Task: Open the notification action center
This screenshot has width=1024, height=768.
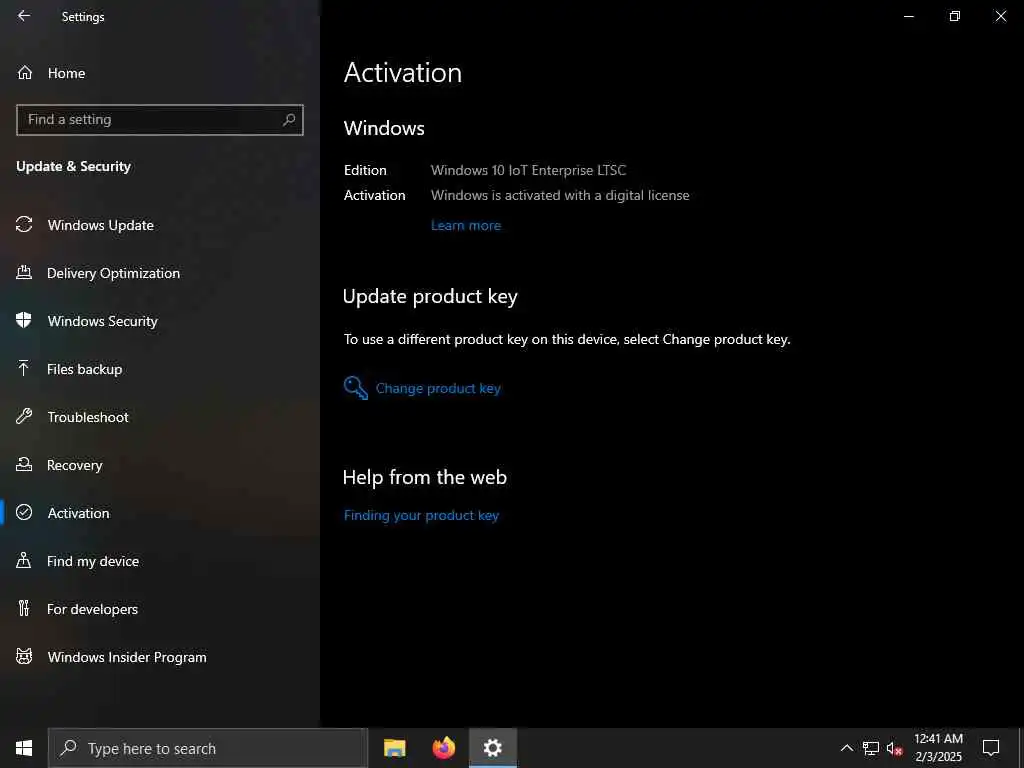Action: coord(991,748)
